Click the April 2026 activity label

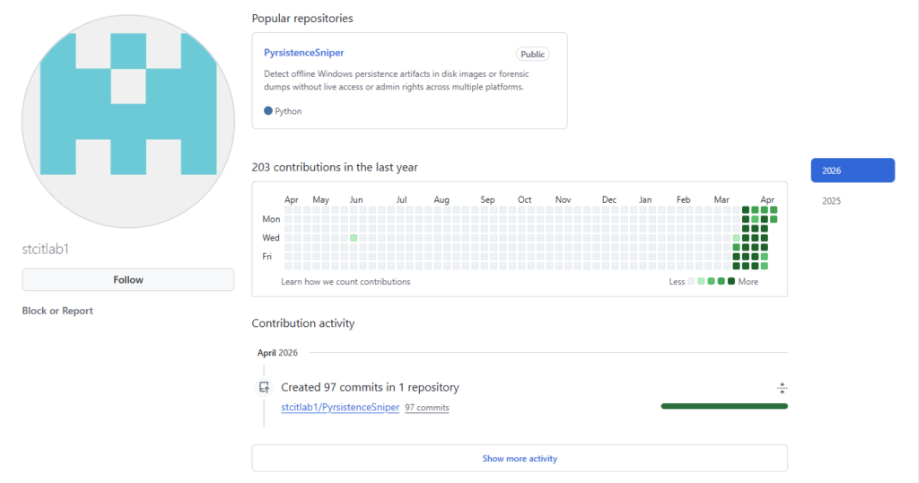coord(277,353)
